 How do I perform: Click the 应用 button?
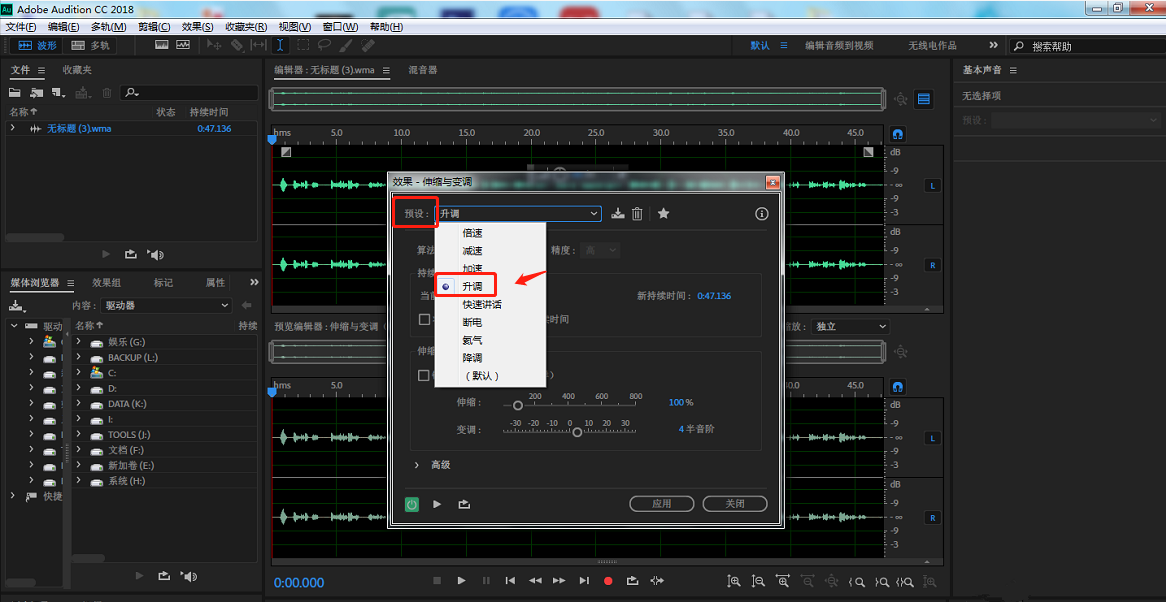pos(662,503)
